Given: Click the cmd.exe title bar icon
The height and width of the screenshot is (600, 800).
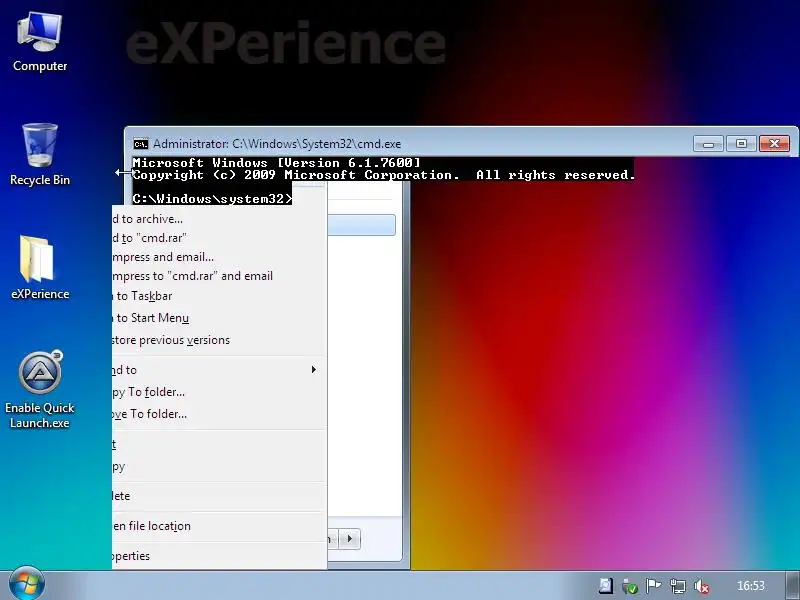Looking at the screenshot, I should [141, 144].
